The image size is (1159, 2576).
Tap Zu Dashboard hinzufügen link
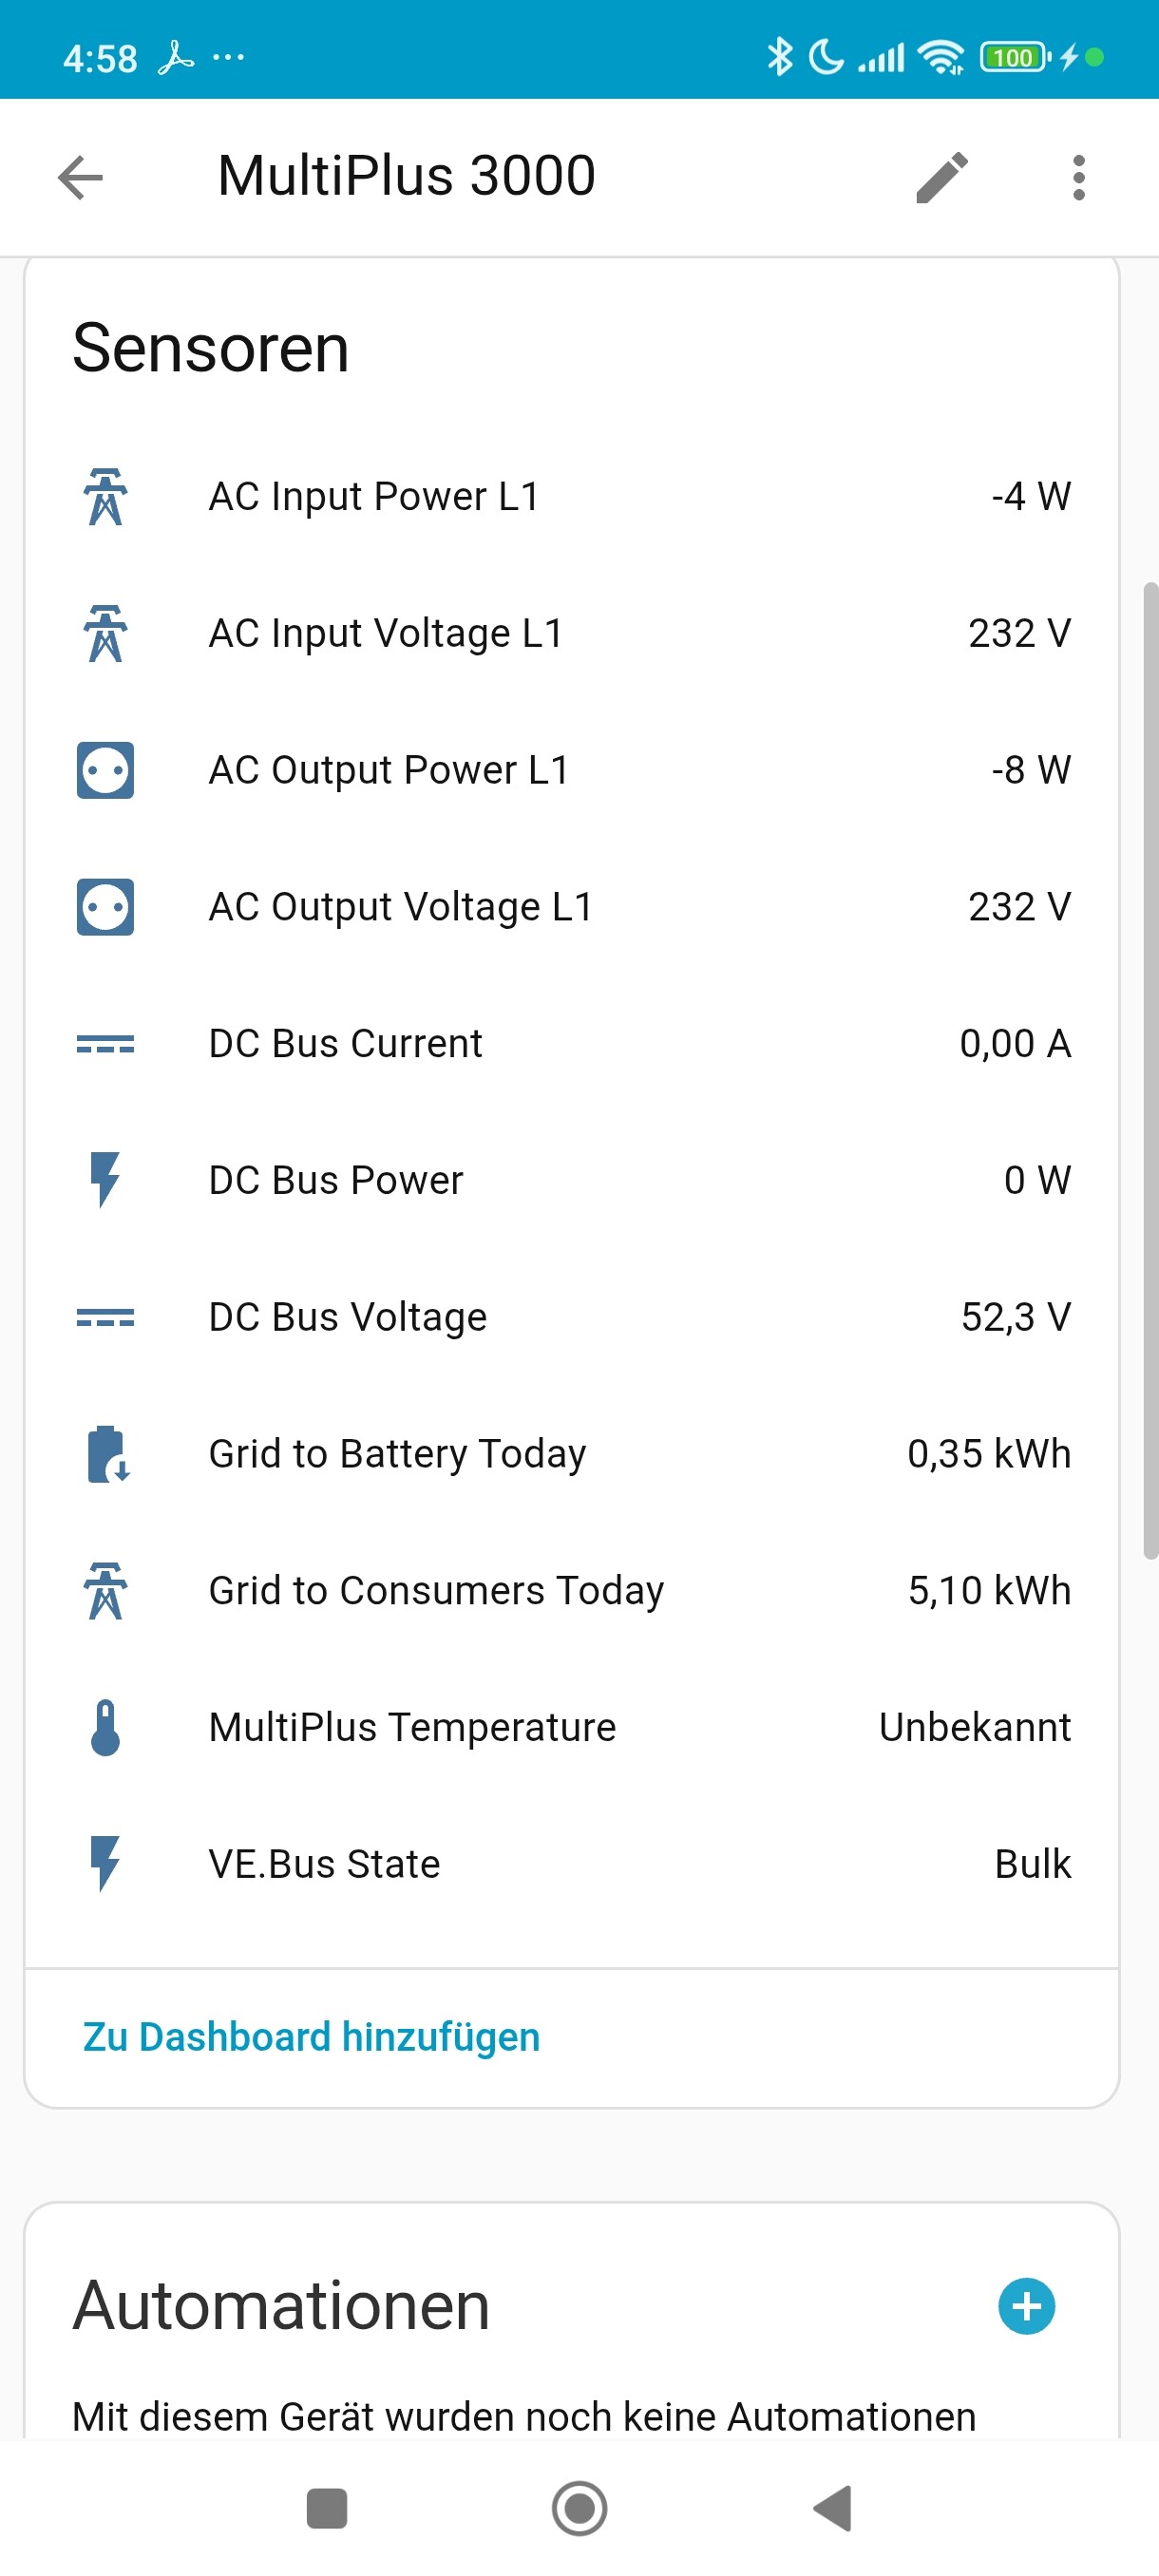click(x=311, y=2037)
